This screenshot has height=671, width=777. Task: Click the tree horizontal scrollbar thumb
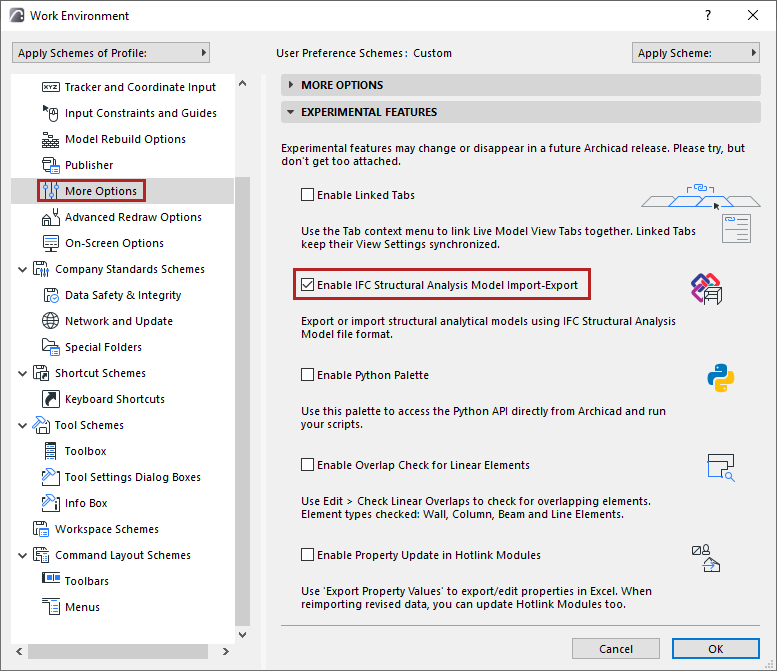(x=118, y=651)
